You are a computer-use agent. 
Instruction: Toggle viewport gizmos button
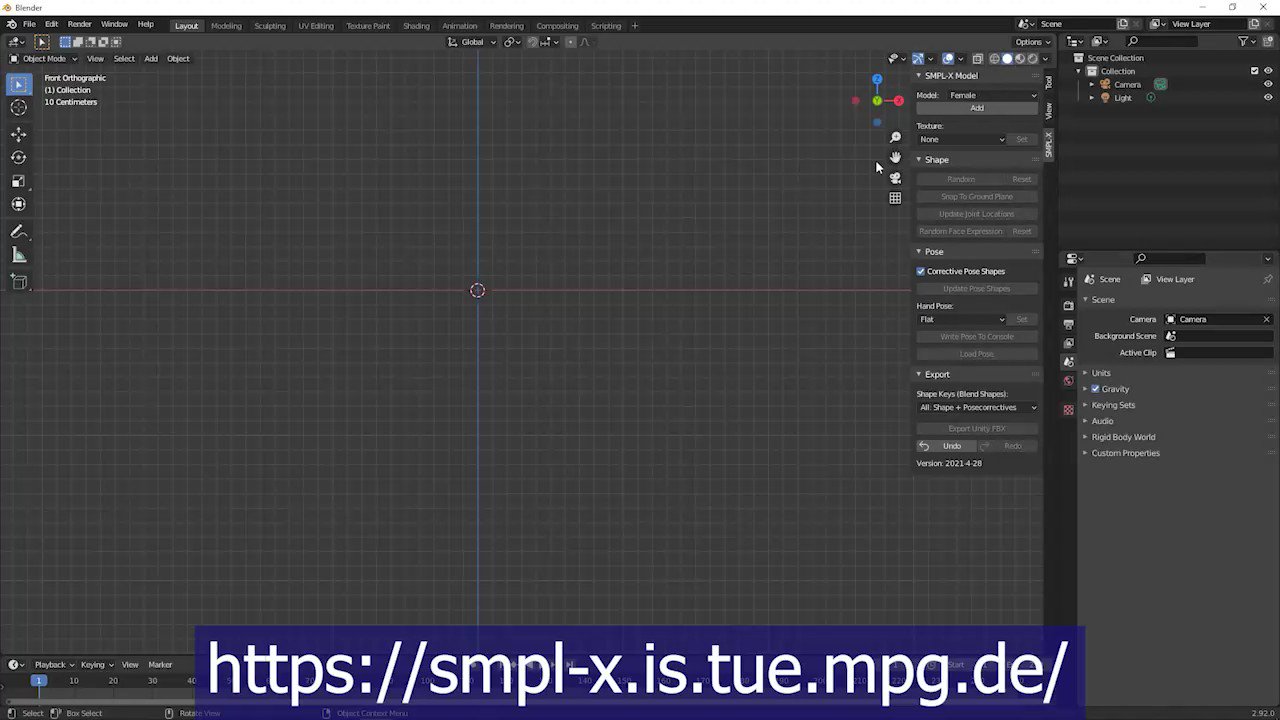tap(918, 58)
